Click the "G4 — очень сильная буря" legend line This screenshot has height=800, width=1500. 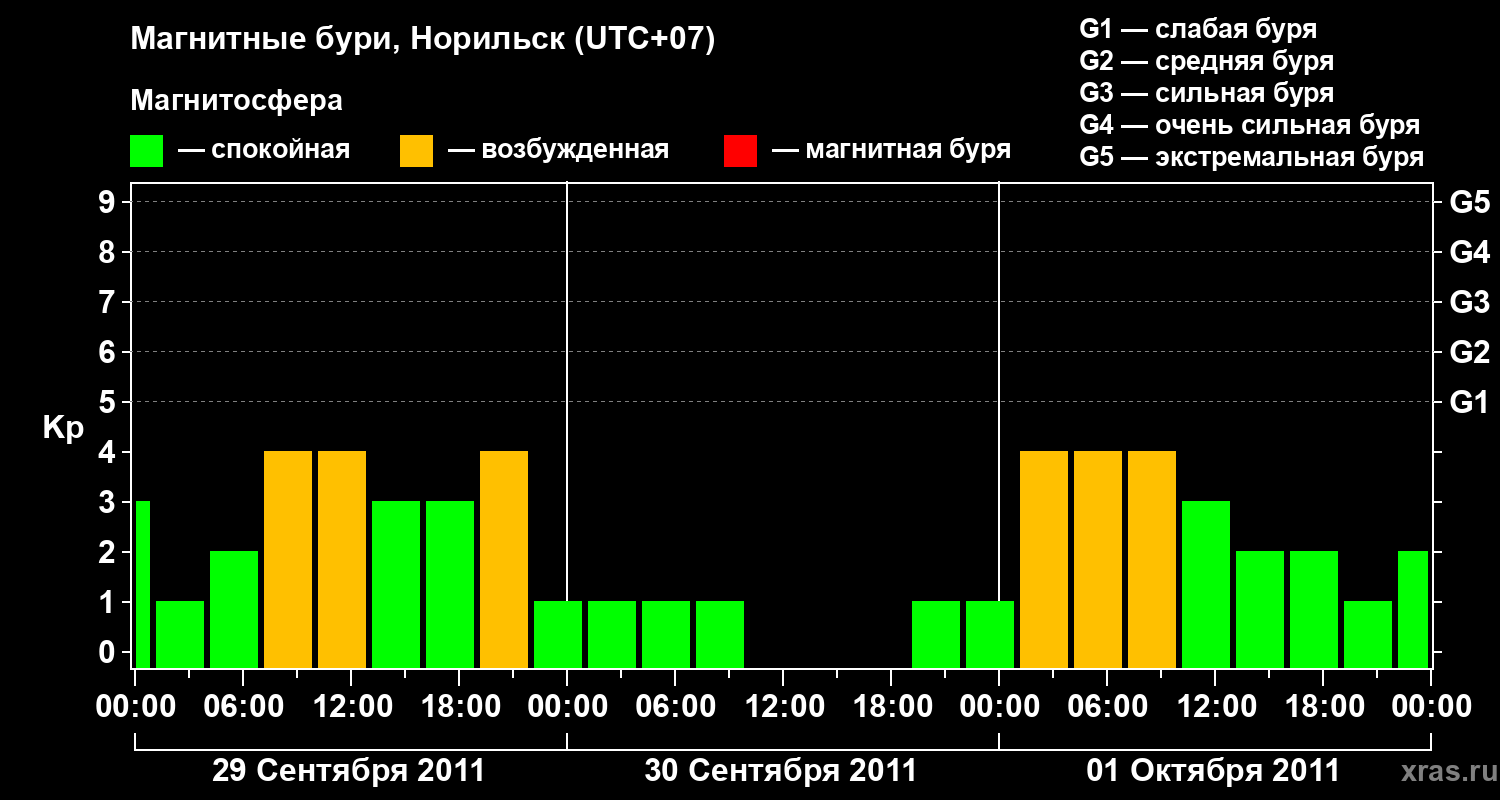pyautogui.click(x=1249, y=125)
